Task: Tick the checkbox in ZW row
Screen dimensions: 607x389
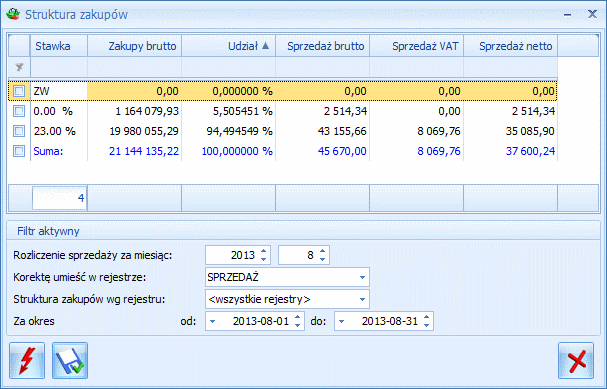Action: click(x=19, y=91)
